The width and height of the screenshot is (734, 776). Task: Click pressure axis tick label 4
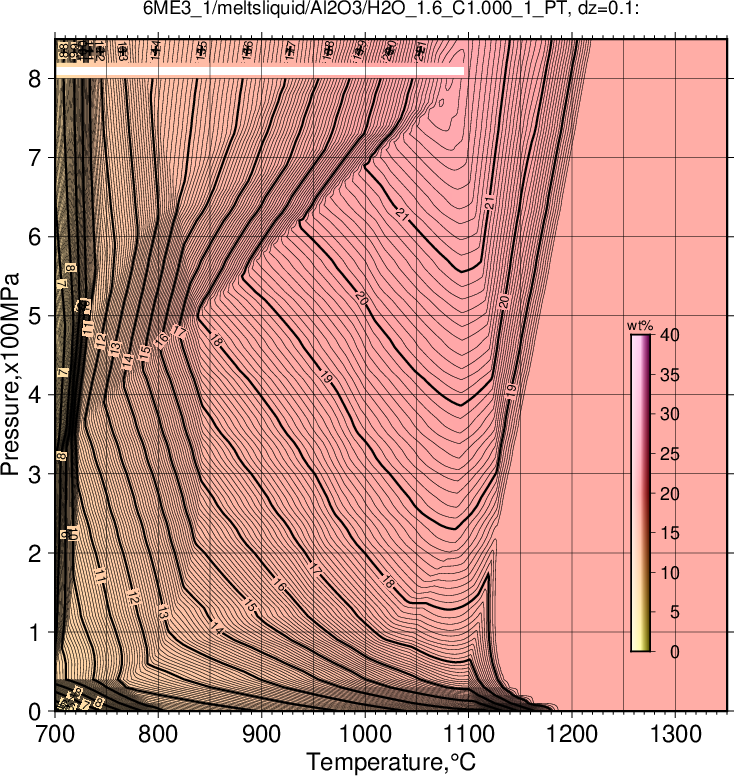[x=35, y=395]
